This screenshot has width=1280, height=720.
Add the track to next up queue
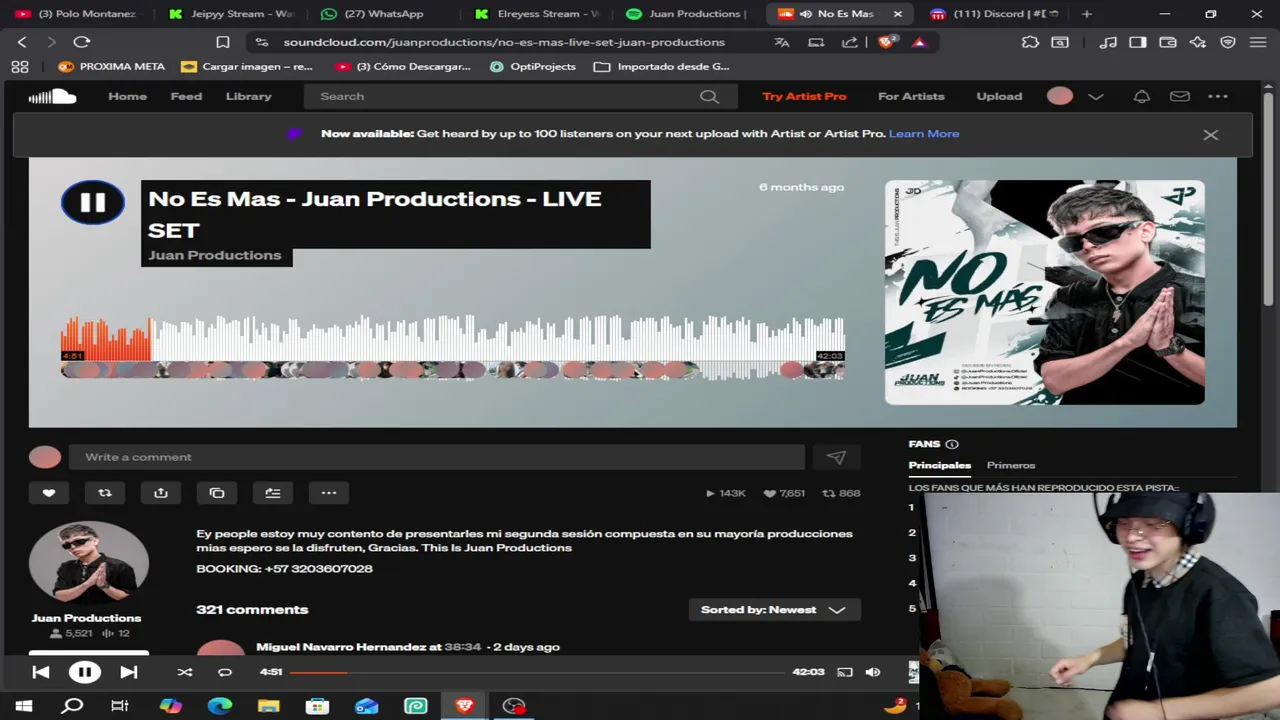(x=272, y=493)
